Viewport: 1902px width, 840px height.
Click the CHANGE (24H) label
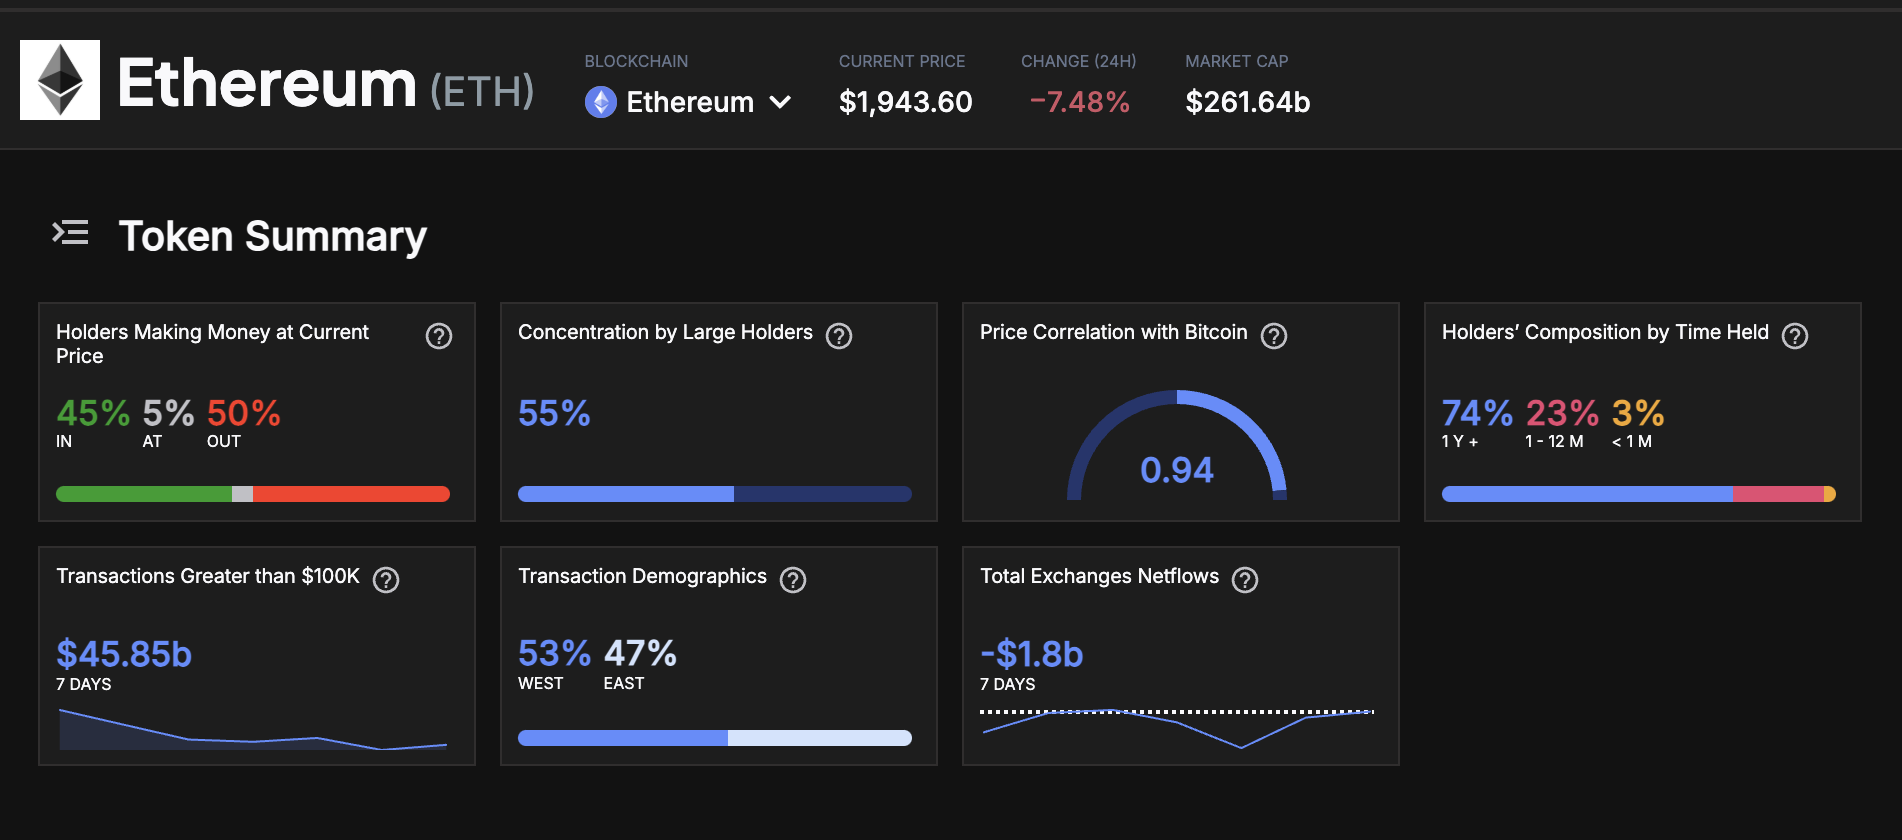click(1079, 61)
